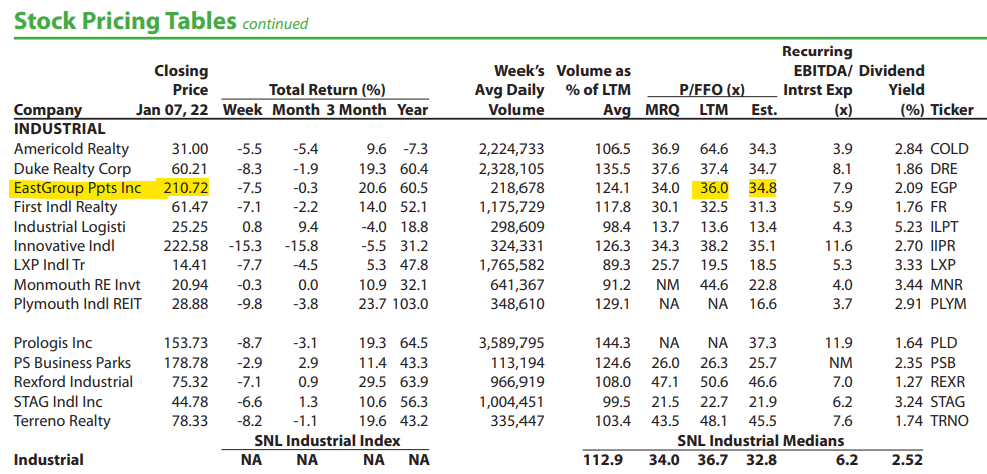Select the 'Company' column header

48,110
